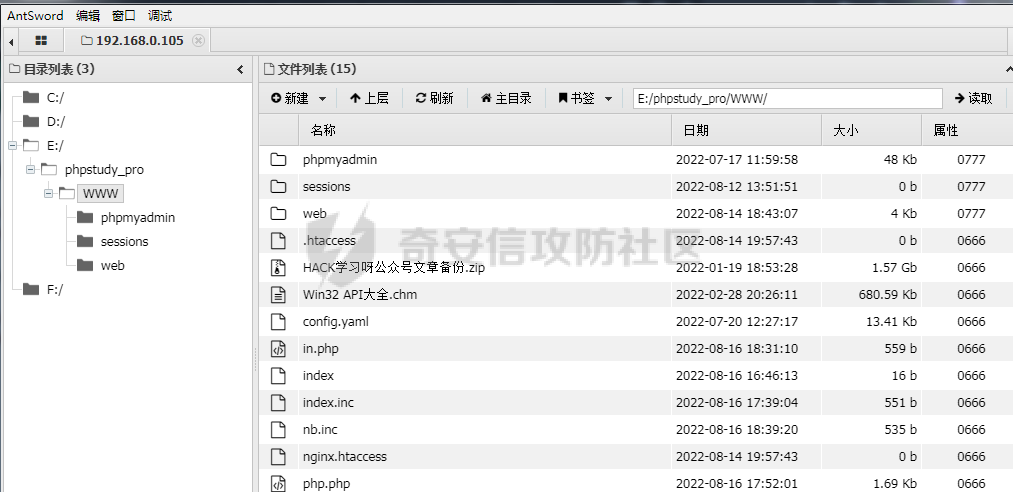Sort by the 属性 column header
The image size is (1013, 492).
coord(967,130)
